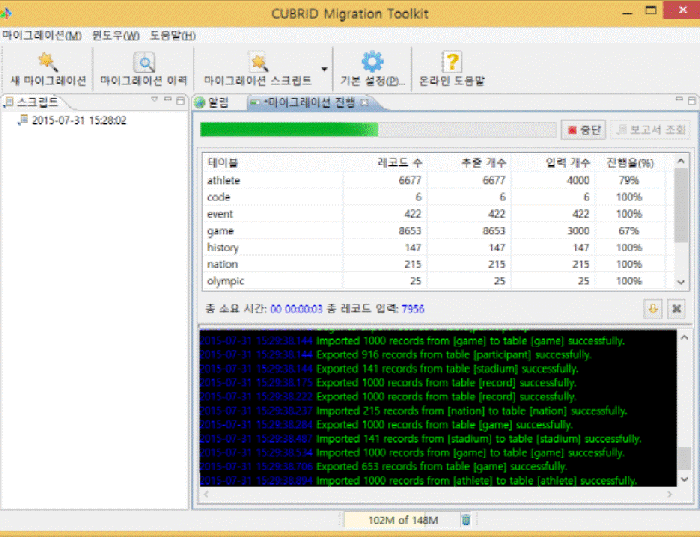700x537 pixels.
Task: Select script 2015-07-31 15:28:02 in tree
Action: (78, 120)
